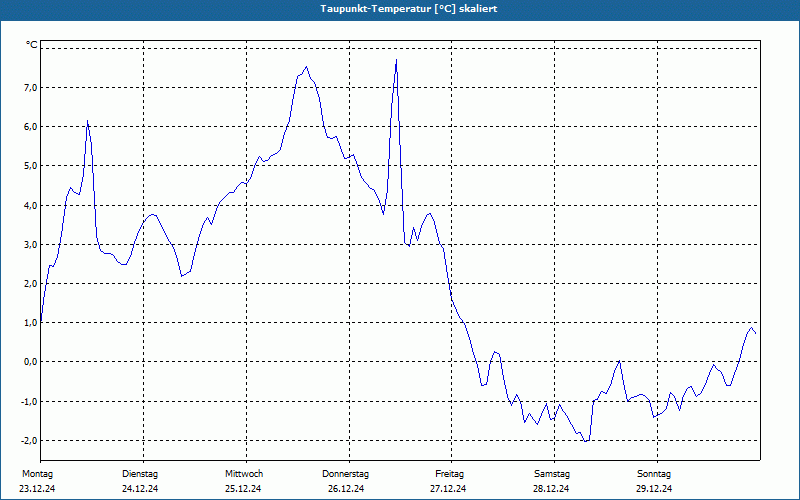Click the 5,0 y-axis label

(31, 166)
